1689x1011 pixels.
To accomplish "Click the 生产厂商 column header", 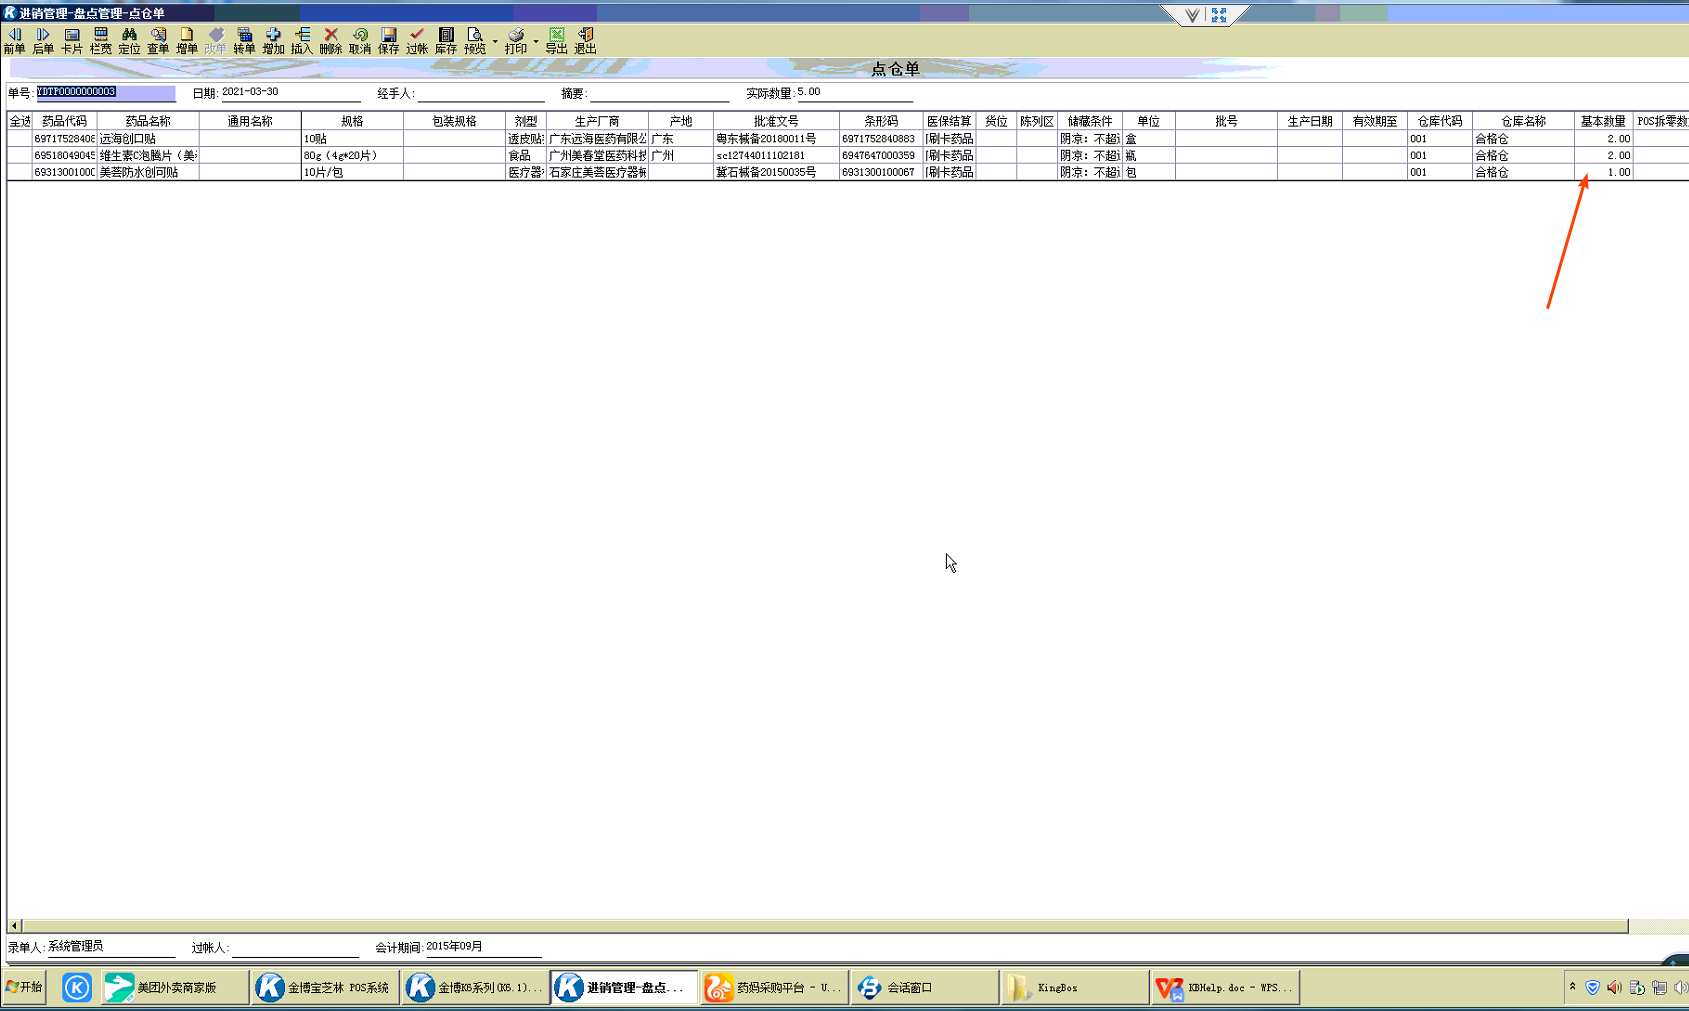I will click(597, 121).
